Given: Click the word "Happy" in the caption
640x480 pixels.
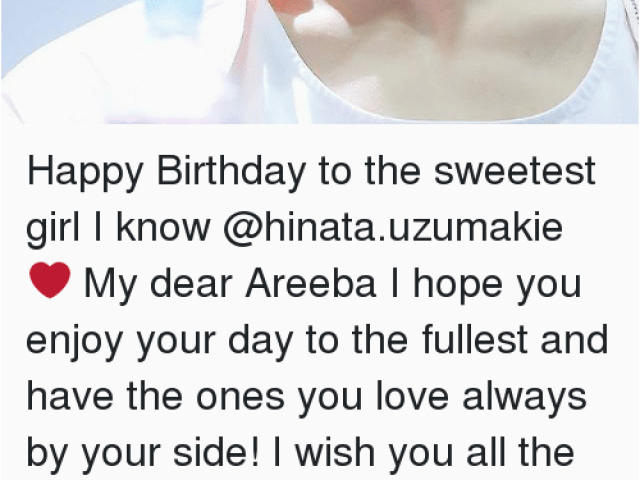Looking at the screenshot, I should 84,173.
